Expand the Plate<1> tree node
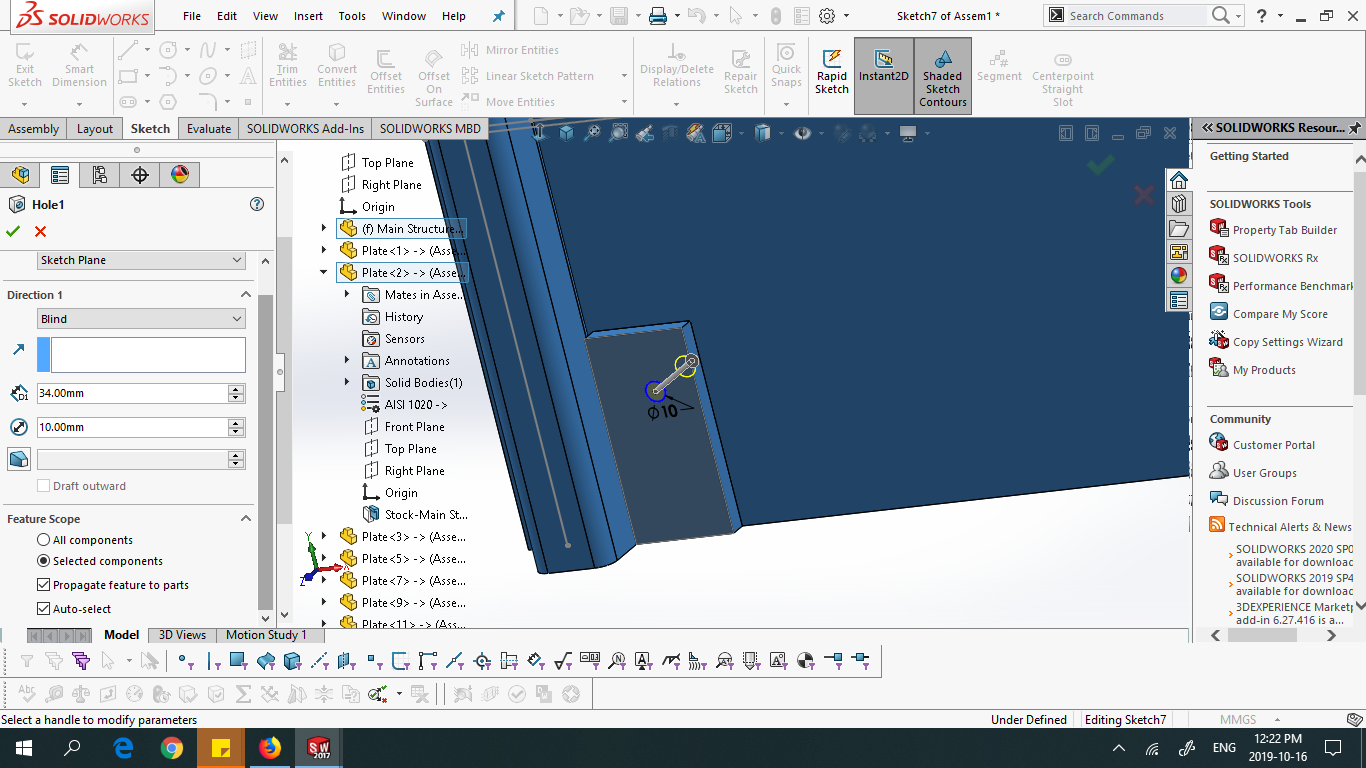This screenshot has width=1366, height=768. (x=323, y=250)
